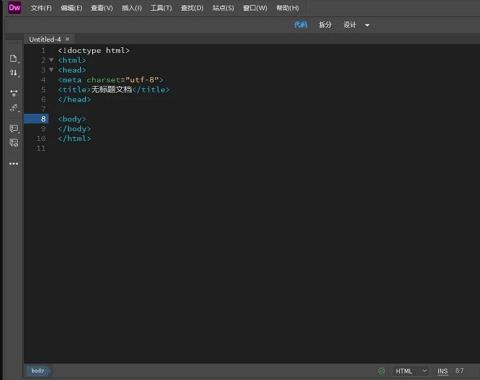Click the 无标题文档 title text
This screenshot has width=480, height=380.
coord(112,89)
